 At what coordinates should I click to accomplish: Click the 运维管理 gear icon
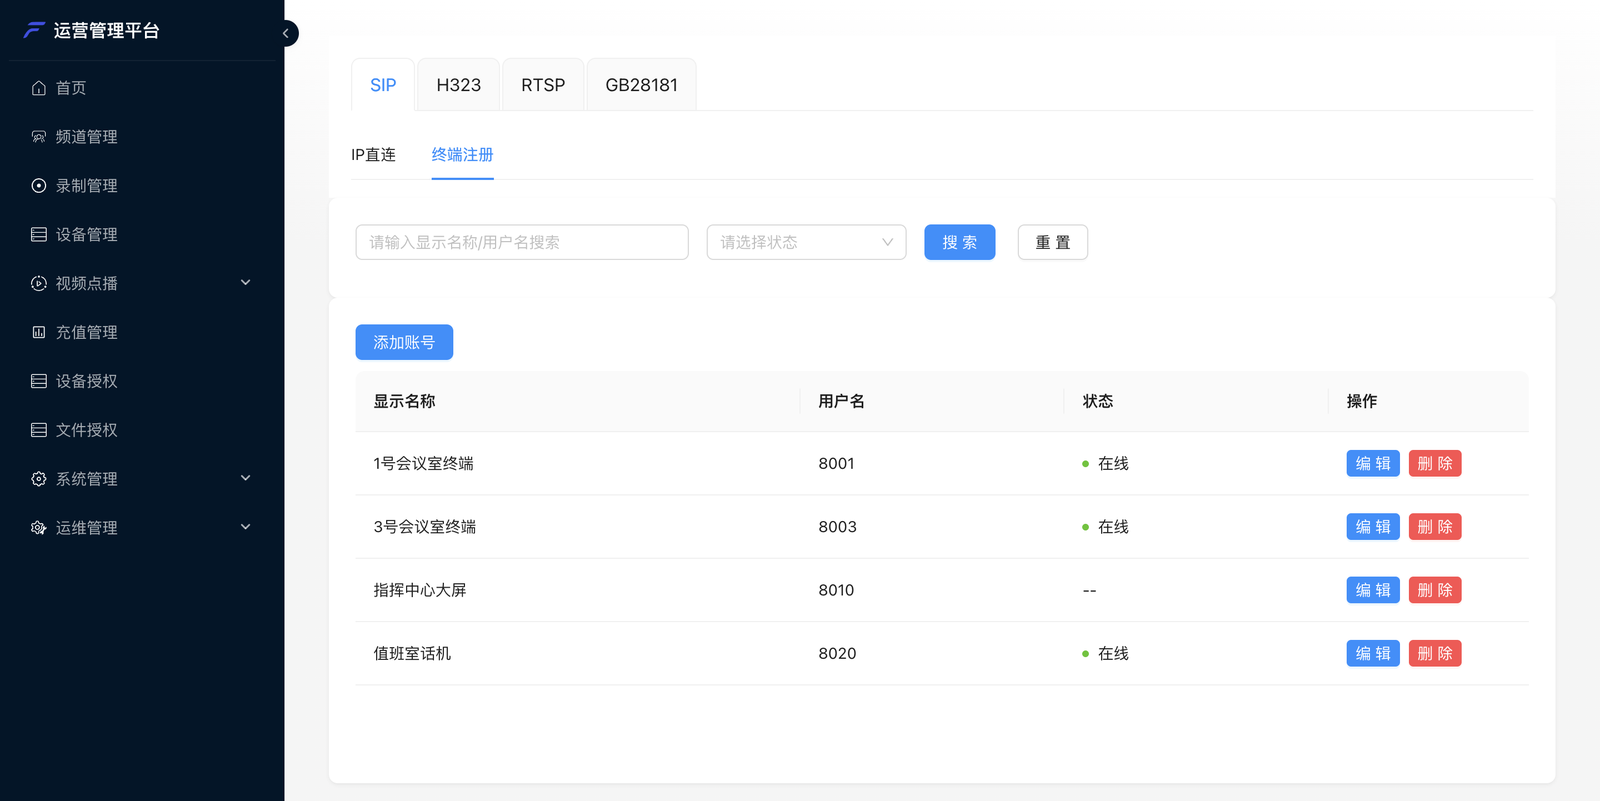point(39,528)
